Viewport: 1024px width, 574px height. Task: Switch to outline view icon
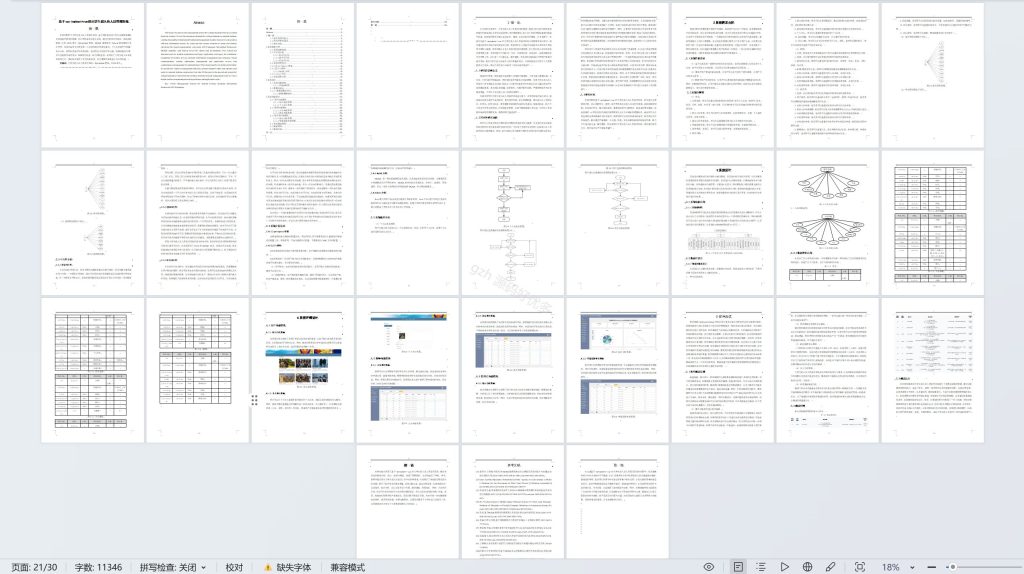coord(761,567)
